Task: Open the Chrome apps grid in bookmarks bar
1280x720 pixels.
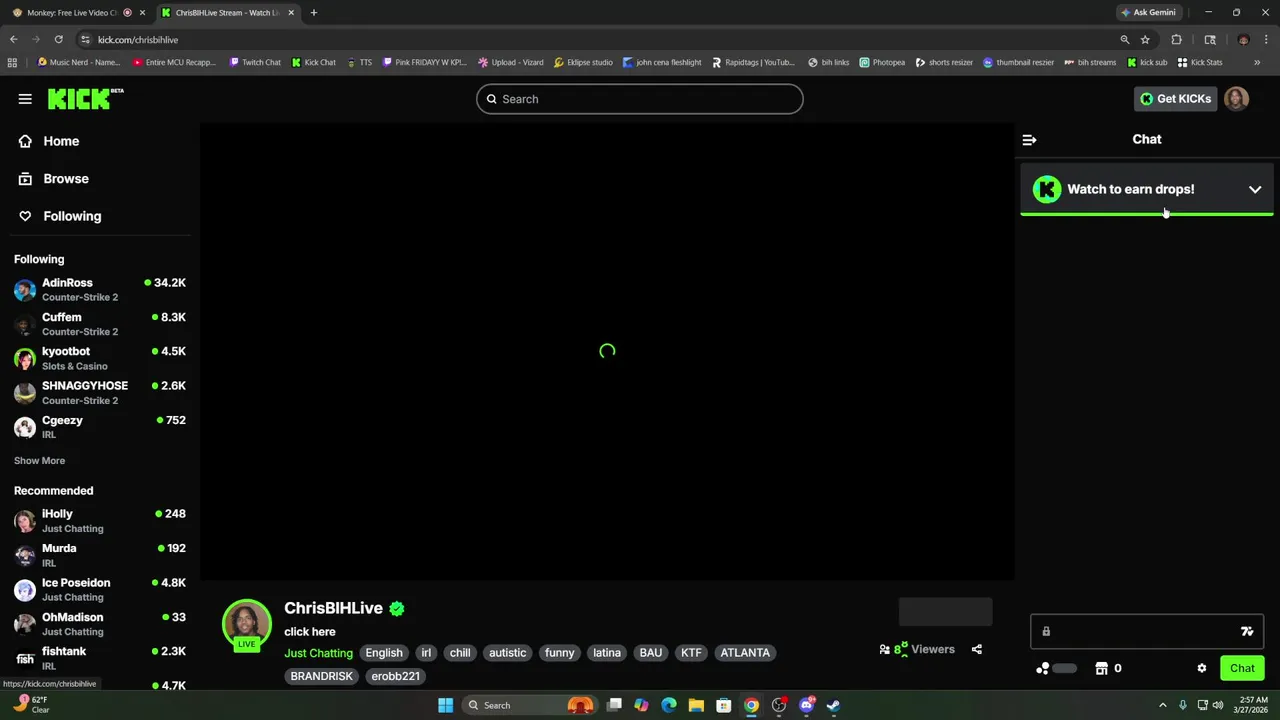Action: point(11,62)
